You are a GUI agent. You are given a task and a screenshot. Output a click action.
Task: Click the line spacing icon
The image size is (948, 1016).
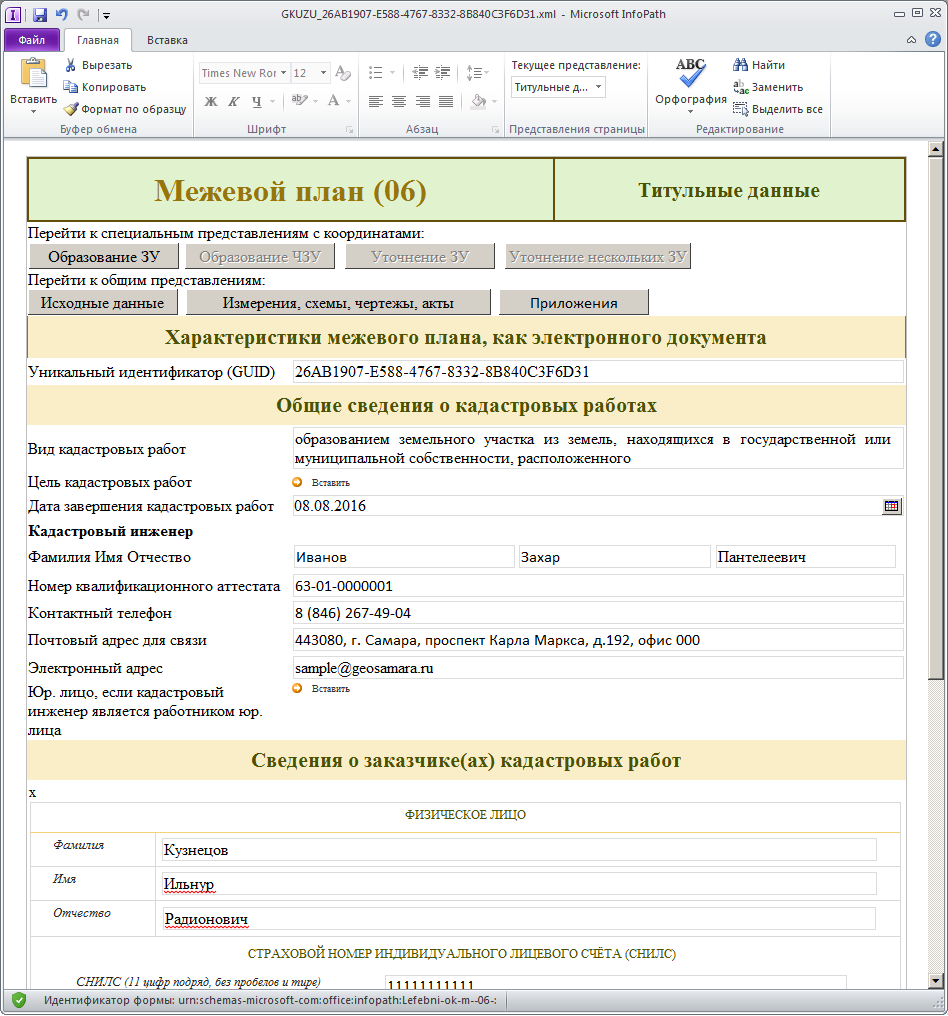click(x=474, y=73)
